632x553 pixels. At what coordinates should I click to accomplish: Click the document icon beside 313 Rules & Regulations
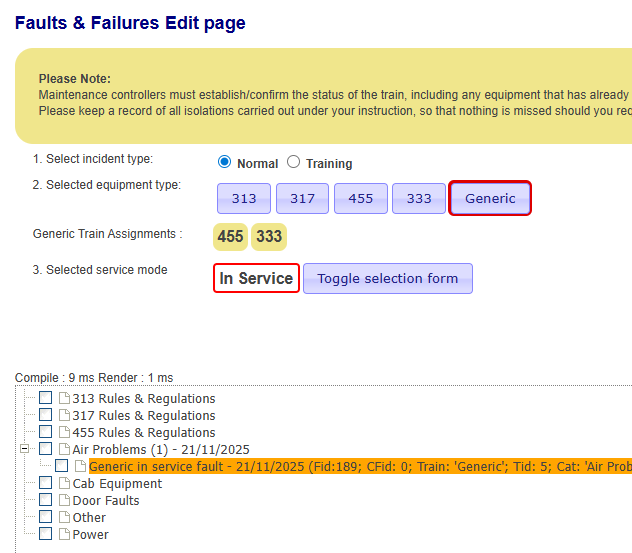pos(64,399)
